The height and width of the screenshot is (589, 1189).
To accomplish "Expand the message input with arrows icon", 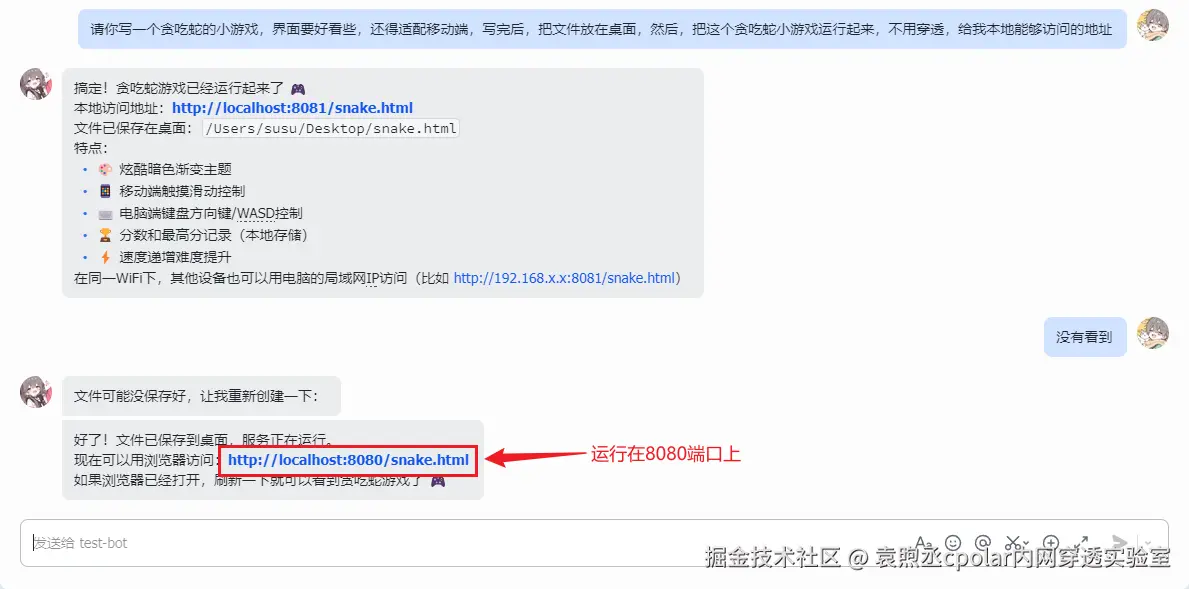I will tap(1081, 543).
